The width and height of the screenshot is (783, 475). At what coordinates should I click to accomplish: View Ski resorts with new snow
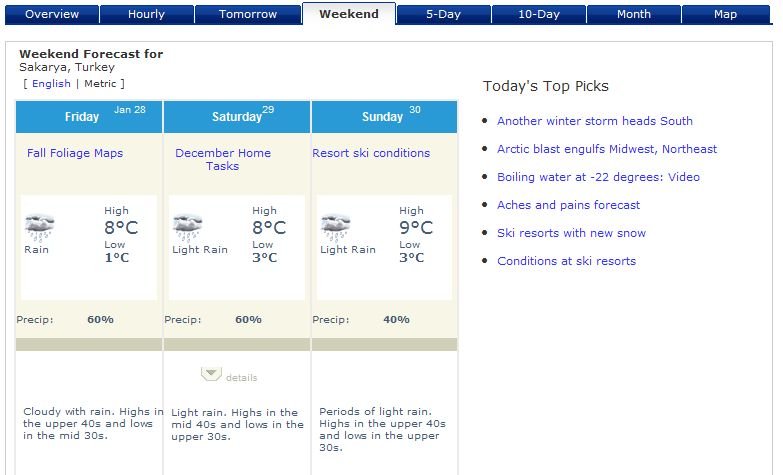(x=571, y=233)
